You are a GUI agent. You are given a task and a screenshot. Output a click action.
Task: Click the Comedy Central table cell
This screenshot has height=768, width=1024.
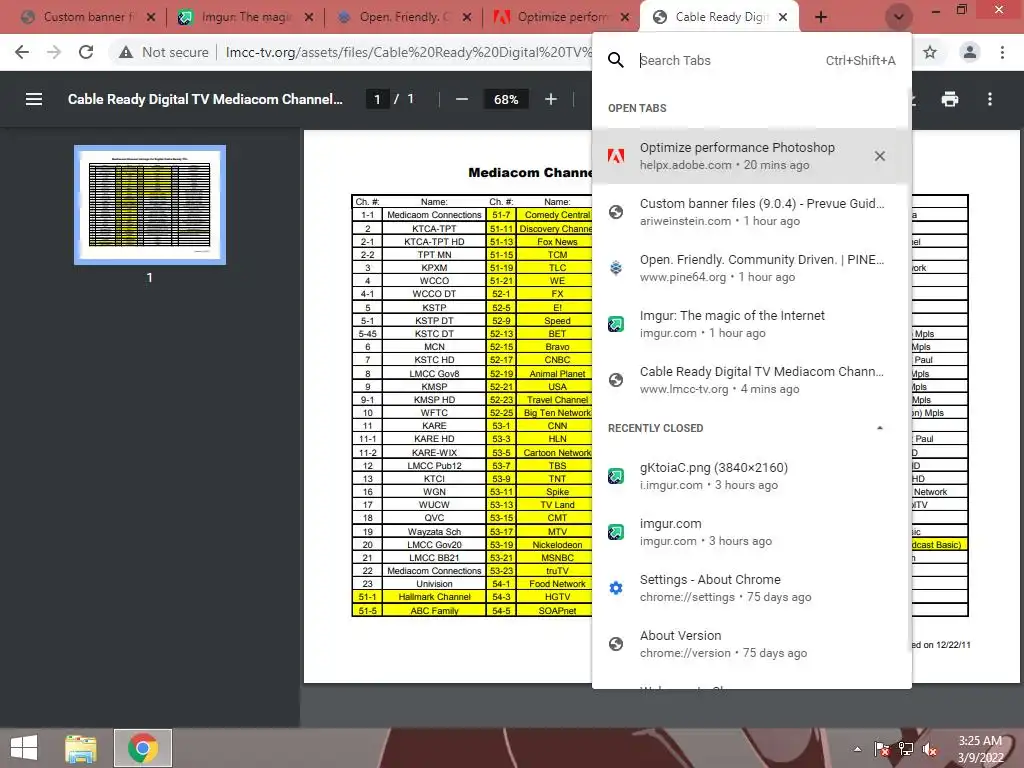pos(555,215)
